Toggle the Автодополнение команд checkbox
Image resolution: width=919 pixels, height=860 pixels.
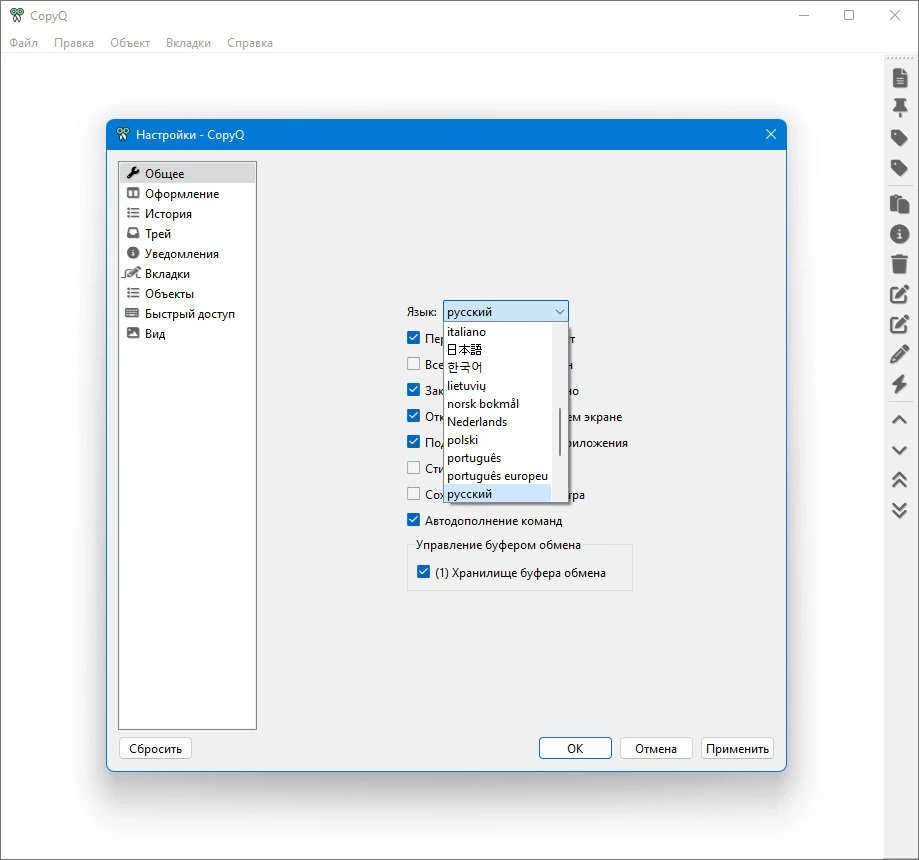[x=413, y=520]
